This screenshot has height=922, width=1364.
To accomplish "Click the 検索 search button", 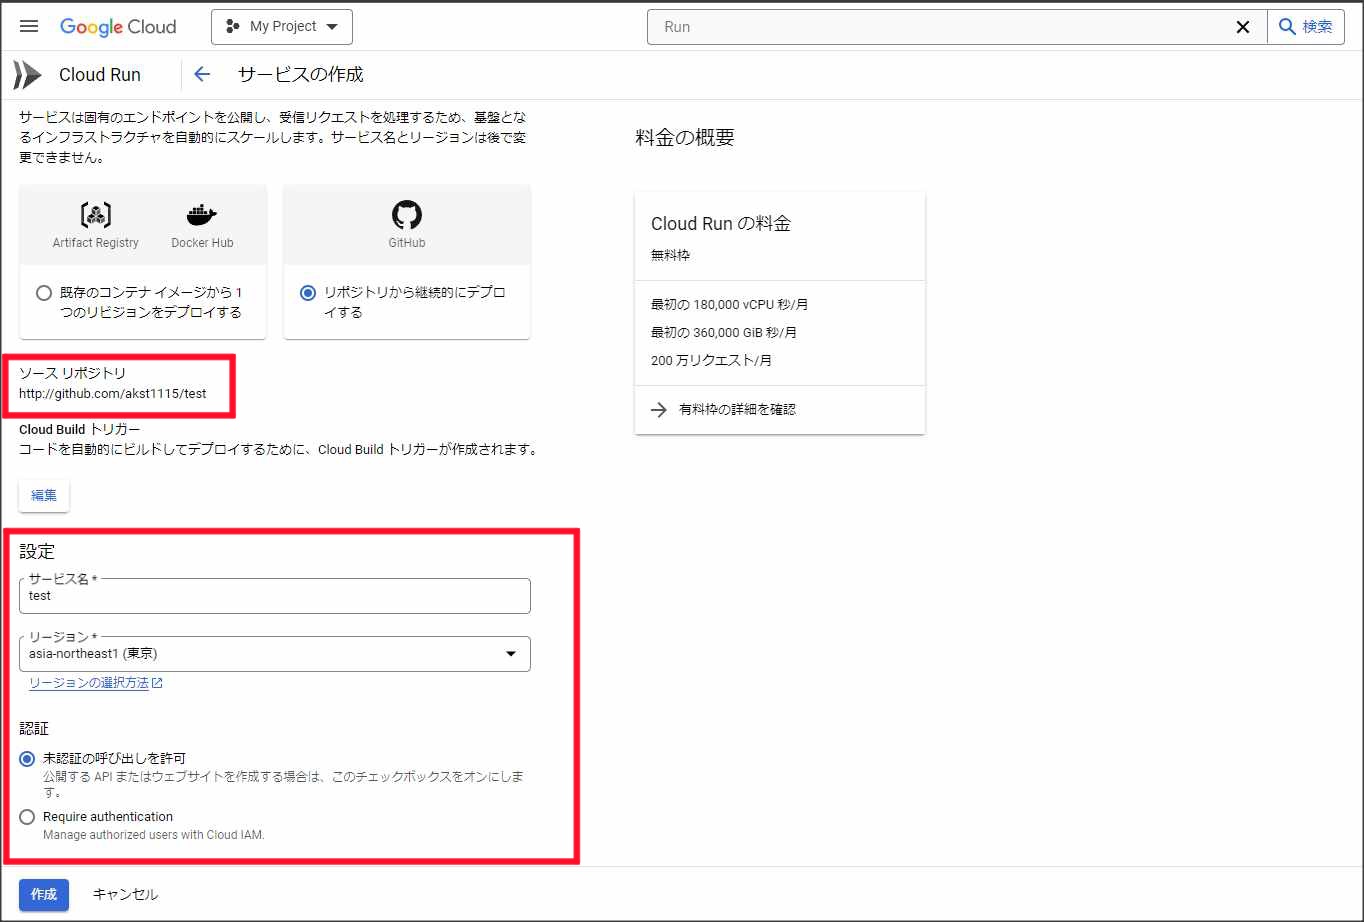I will 1306,27.
